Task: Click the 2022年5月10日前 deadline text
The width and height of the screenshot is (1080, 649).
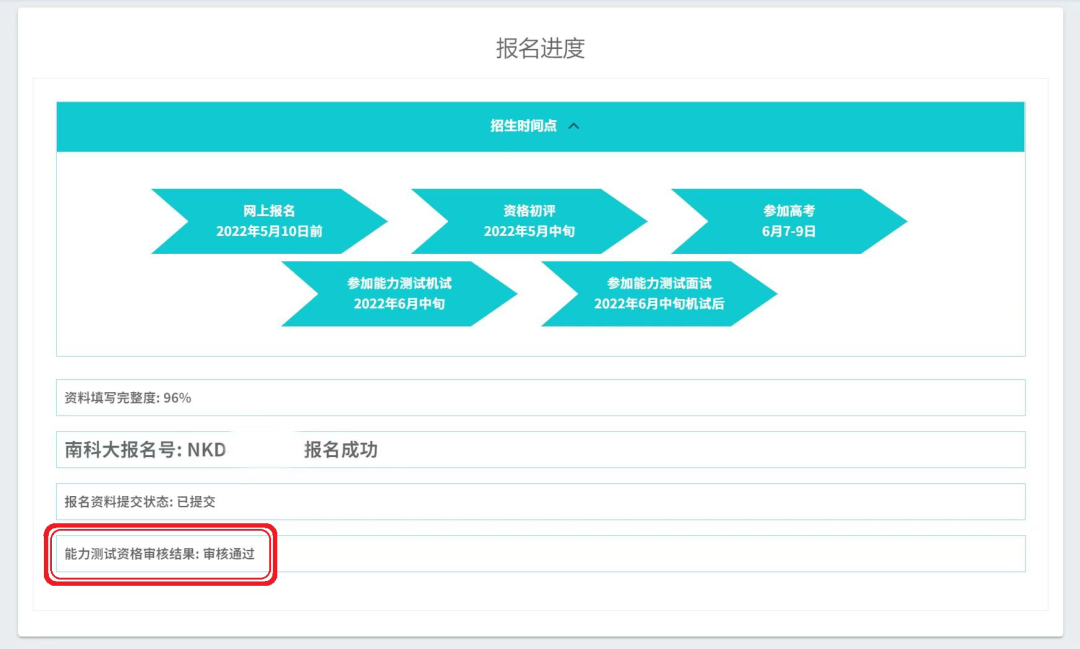Action: click(x=269, y=231)
